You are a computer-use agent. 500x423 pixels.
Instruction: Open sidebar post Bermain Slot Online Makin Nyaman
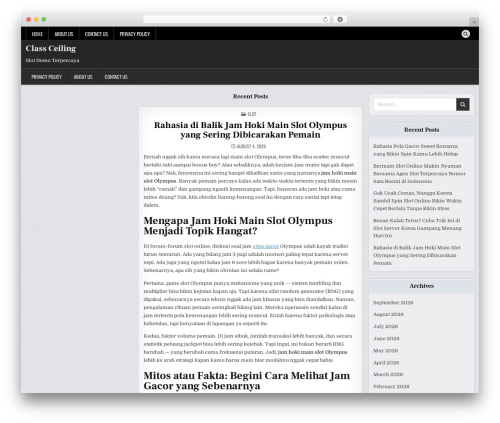pos(419,173)
